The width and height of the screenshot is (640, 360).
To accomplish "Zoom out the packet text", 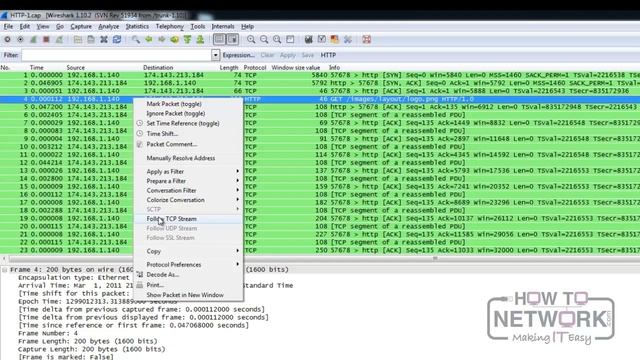I will point(264,40).
